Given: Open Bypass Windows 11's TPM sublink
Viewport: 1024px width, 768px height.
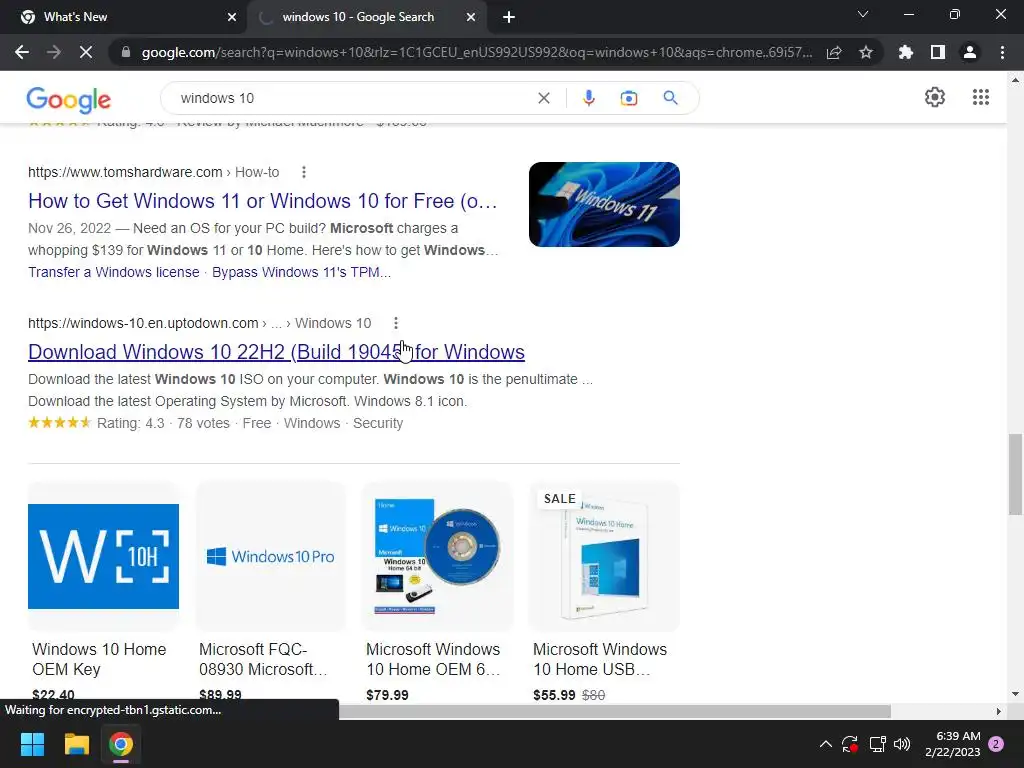Looking at the screenshot, I should (x=301, y=272).
